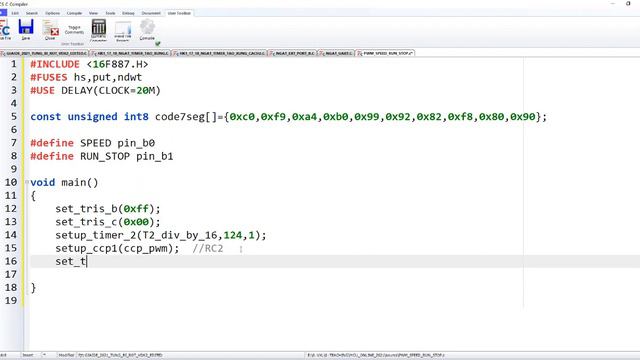Switch to the NGAT_EXT_PORT_B.C file tab
This screenshot has height=360, width=640.
point(292,53)
